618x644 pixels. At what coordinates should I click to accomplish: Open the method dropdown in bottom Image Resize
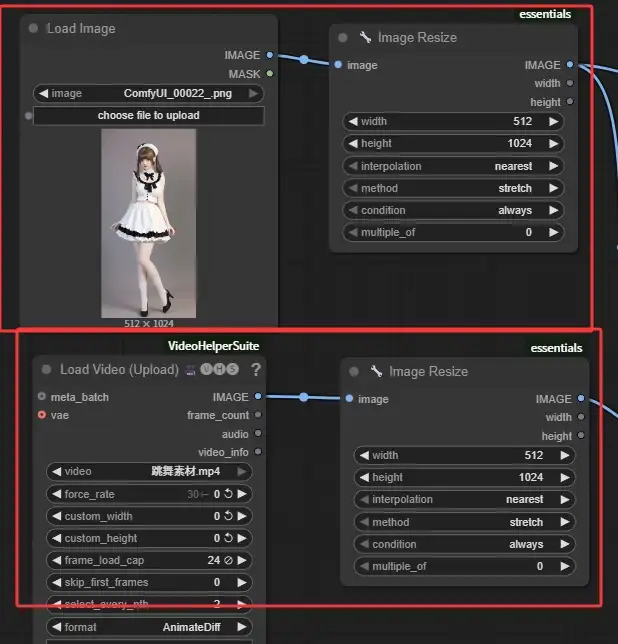463,522
